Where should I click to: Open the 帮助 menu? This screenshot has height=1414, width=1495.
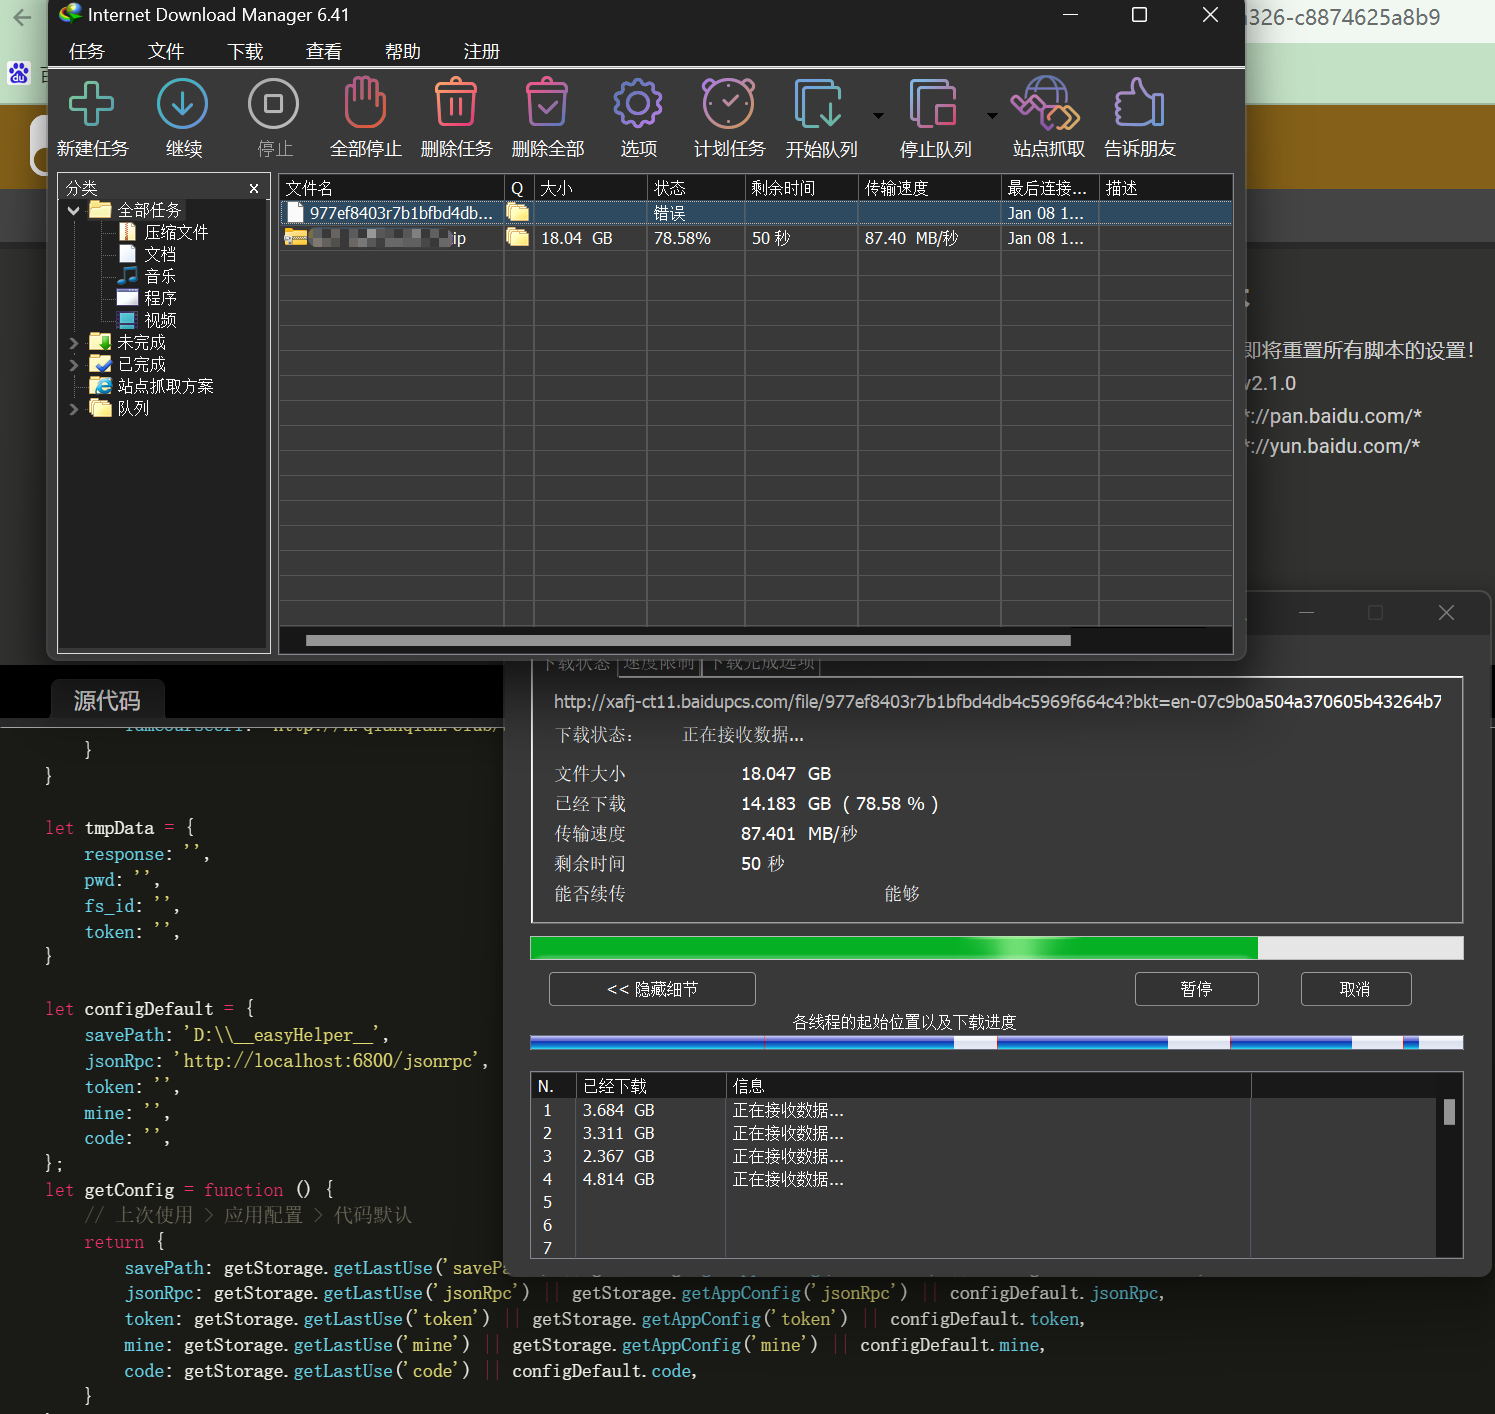point(403,51)
